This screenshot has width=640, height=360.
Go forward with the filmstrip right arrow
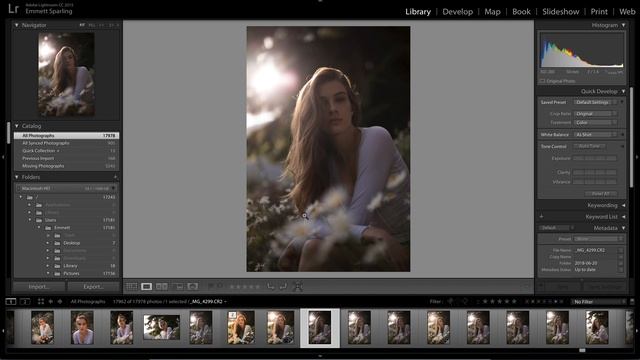click(x=60, y=302)
